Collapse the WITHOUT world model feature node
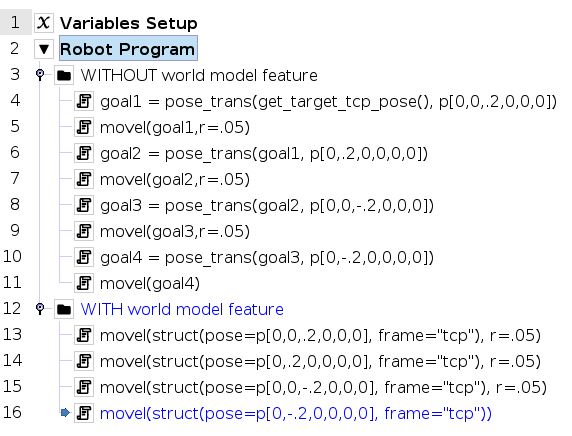Image resolution: width=572 pixels, height=436 pixels. tap(40, 74)
